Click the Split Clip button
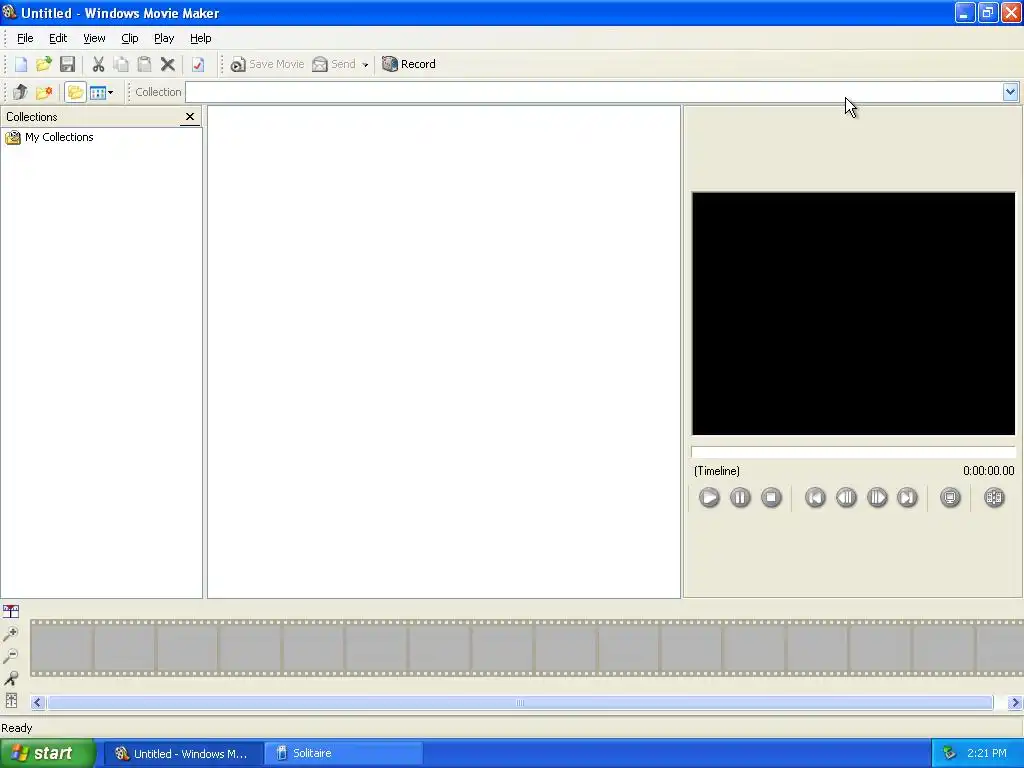The width and height of the screenshot is (1024, 768). (994, 498)
